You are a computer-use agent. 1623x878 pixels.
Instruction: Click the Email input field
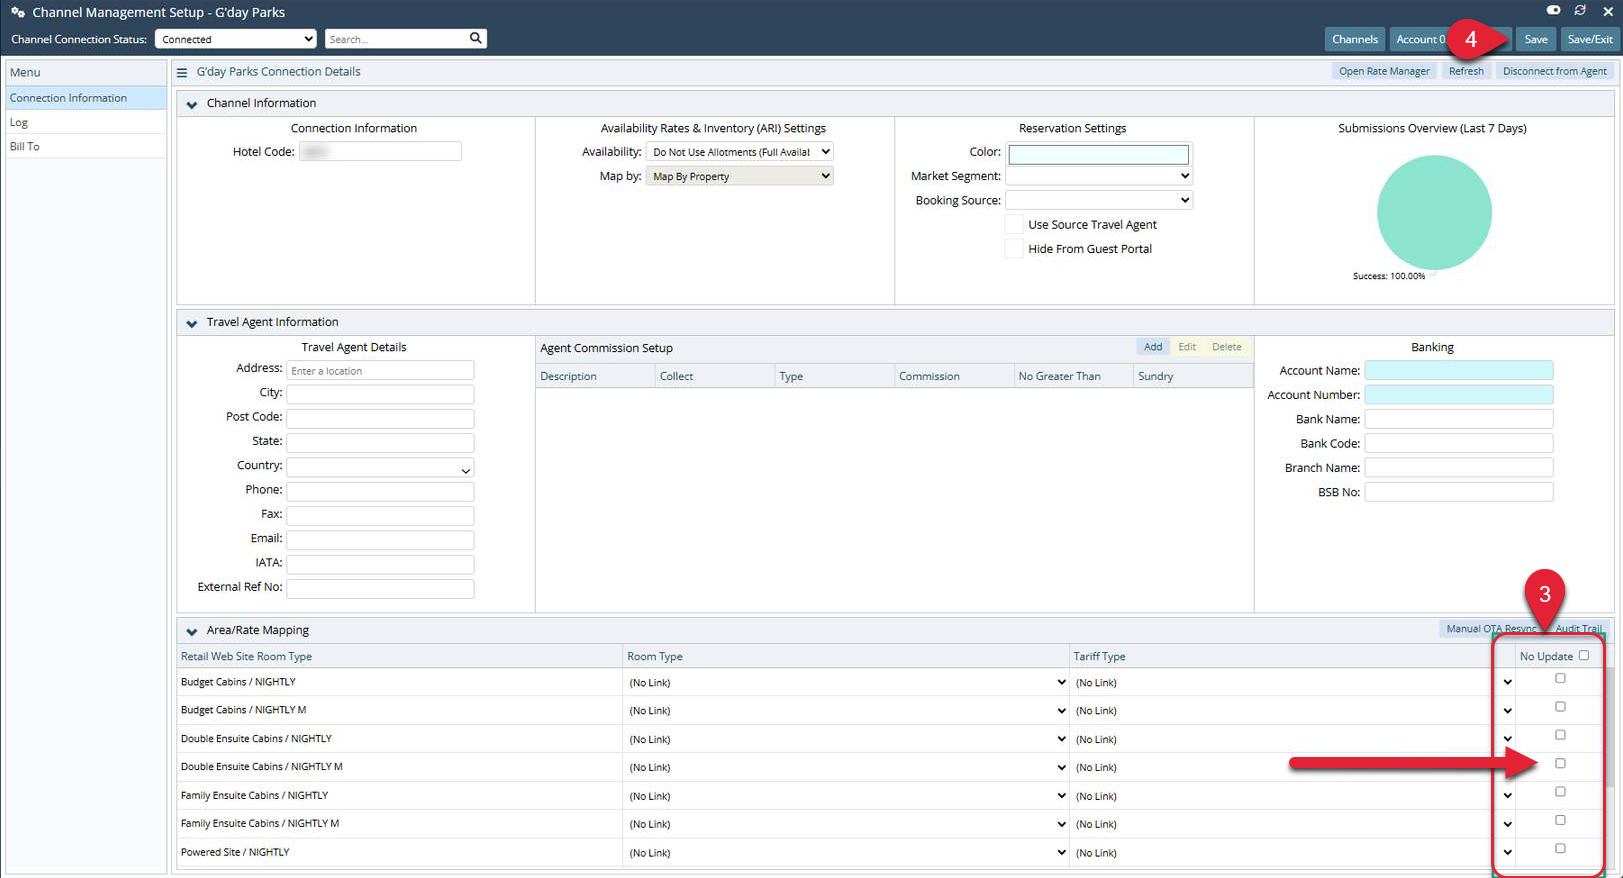click(x=380, y=540)
